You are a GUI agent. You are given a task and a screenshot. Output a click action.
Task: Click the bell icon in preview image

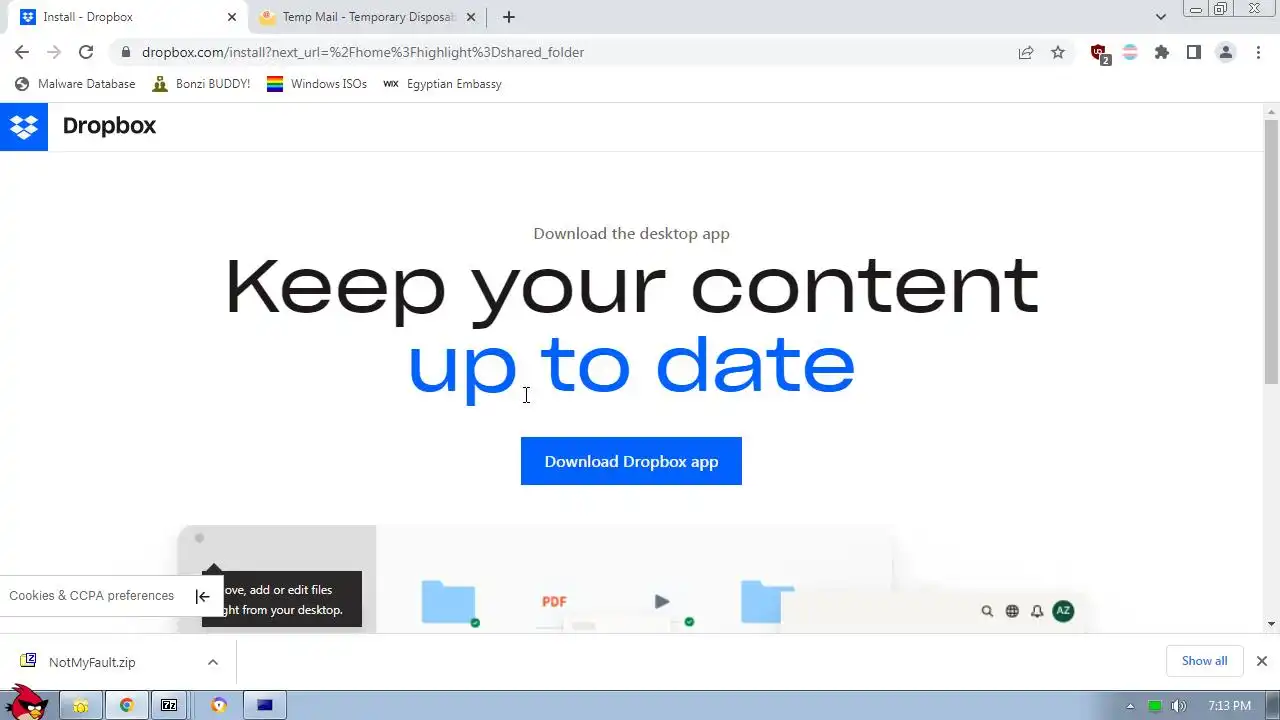tap(1037, 611)
